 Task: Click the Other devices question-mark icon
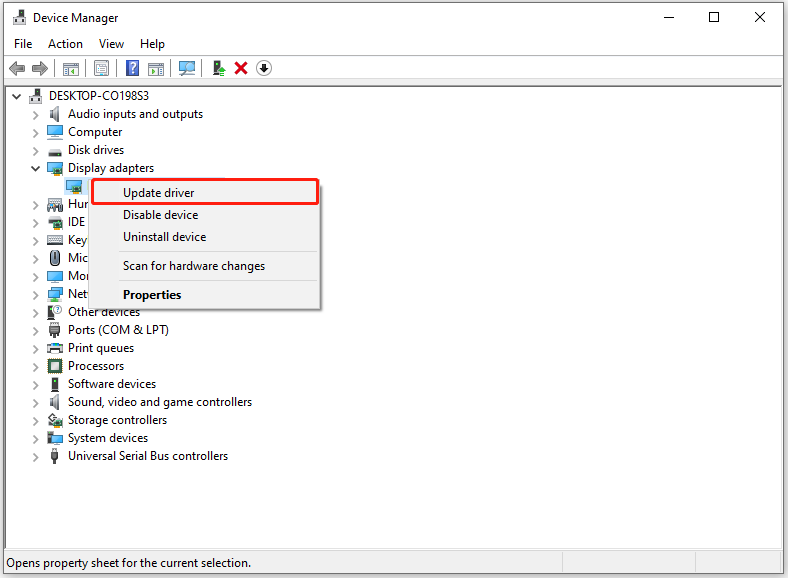coord(54,312)
